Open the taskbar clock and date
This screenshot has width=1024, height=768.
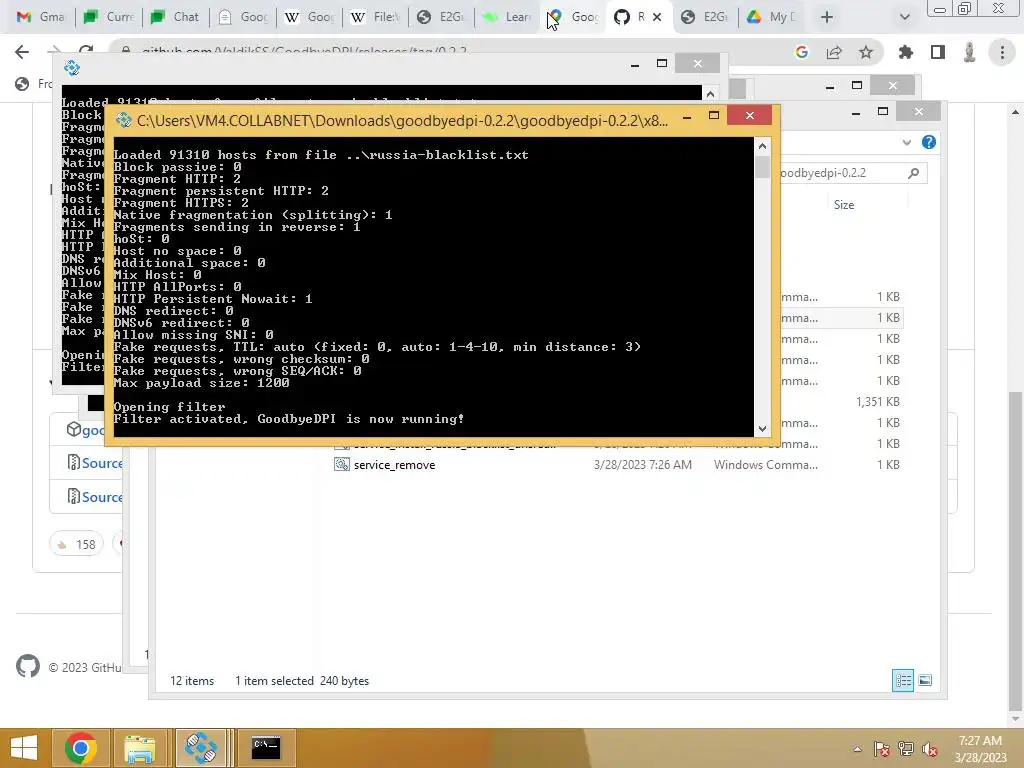[x=980, y=749]
